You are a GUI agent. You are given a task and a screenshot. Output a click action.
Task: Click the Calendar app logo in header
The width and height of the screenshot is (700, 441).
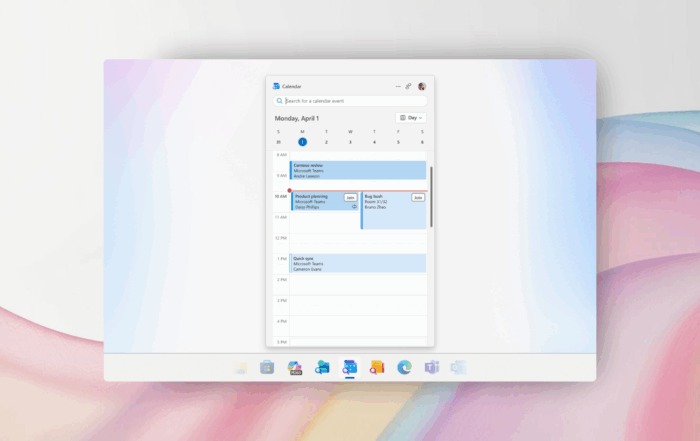coord(276,86)
